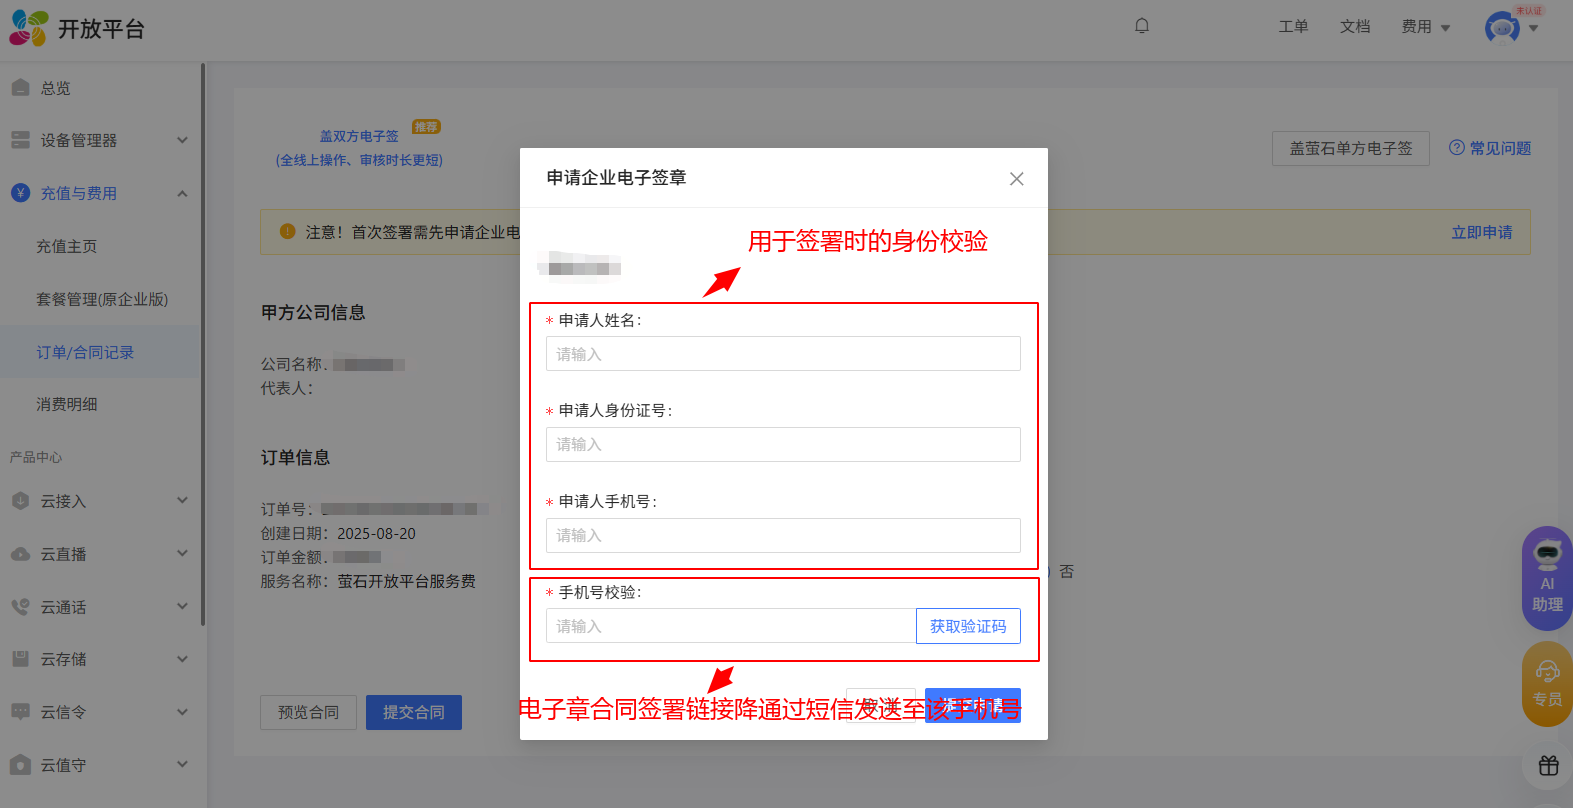The width and height of the screenshot is (1573, 808).
Task: Click the 盖萤石单方电子签 button
Action: 1350,148
